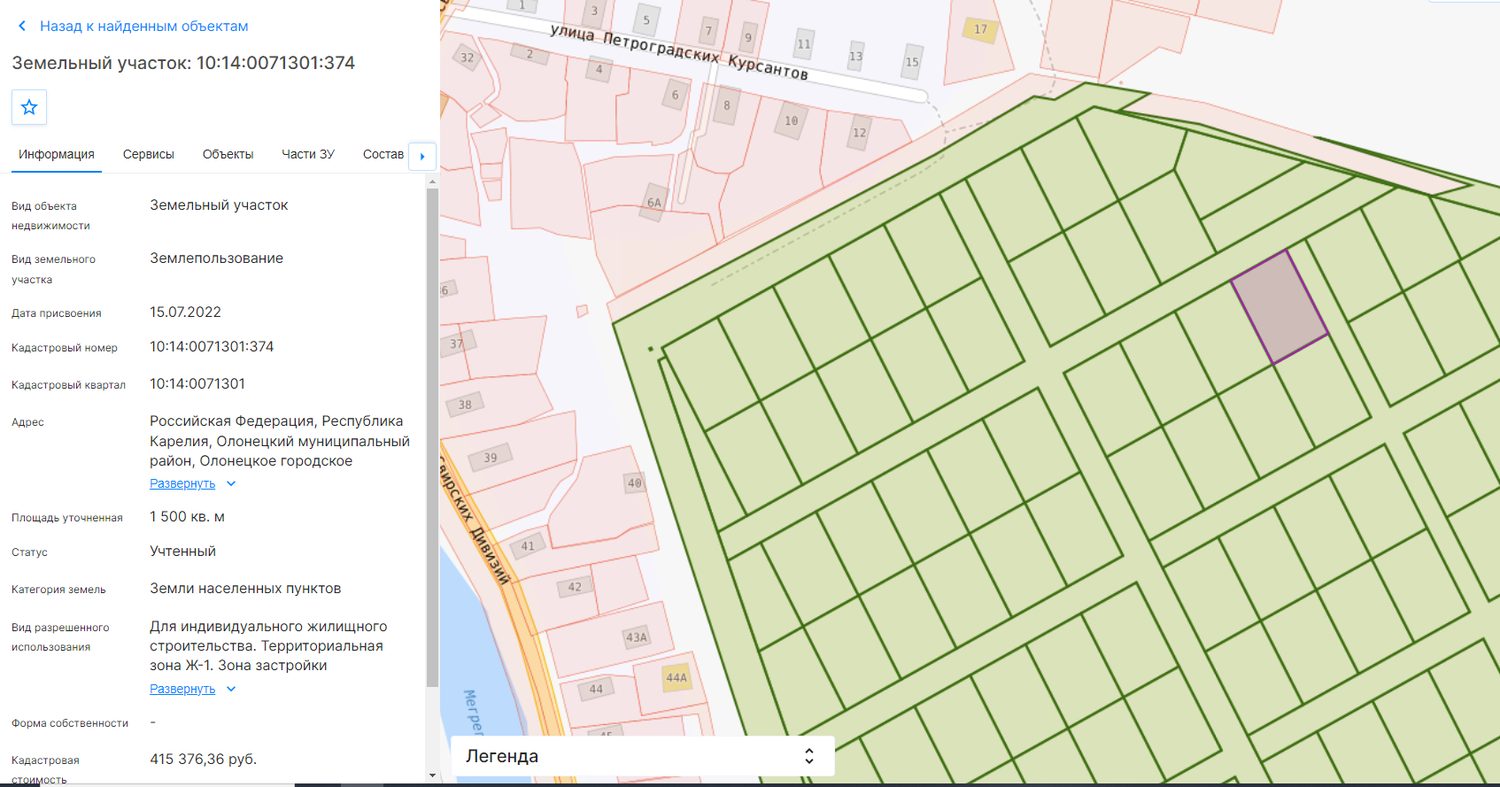The height and width of the screenshot is (787, 1500).
Task: Click tab scroll right arrow
Action: click(422, 156)
